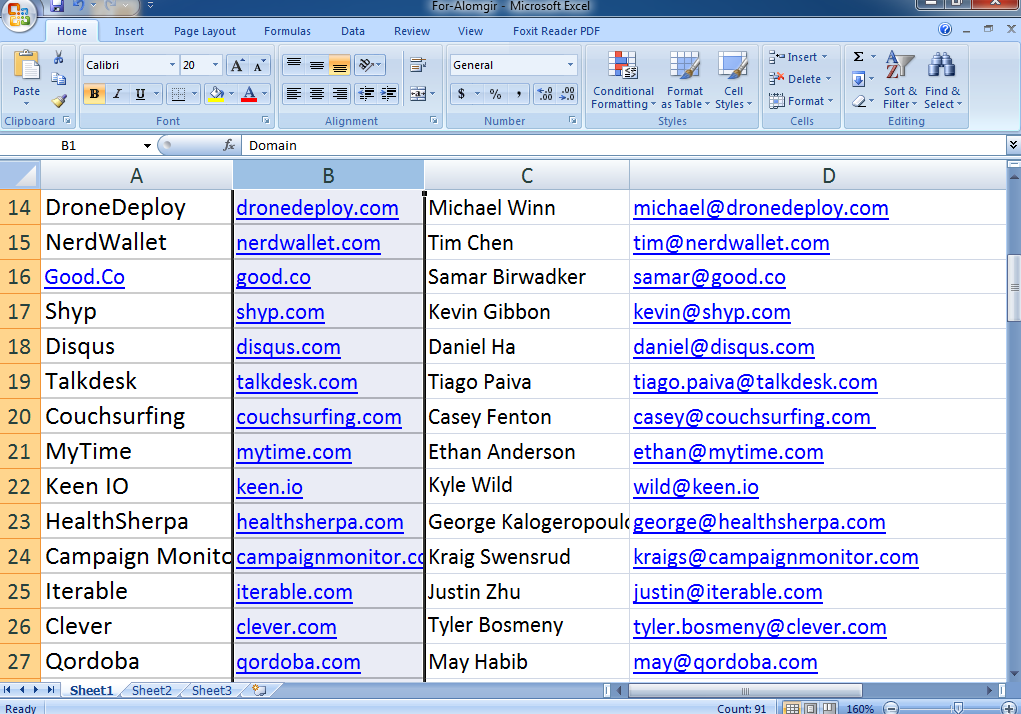Screen dimensions: 1021x714
Task: Select the Format Painter tool
Action: click(x=59, y=99)
